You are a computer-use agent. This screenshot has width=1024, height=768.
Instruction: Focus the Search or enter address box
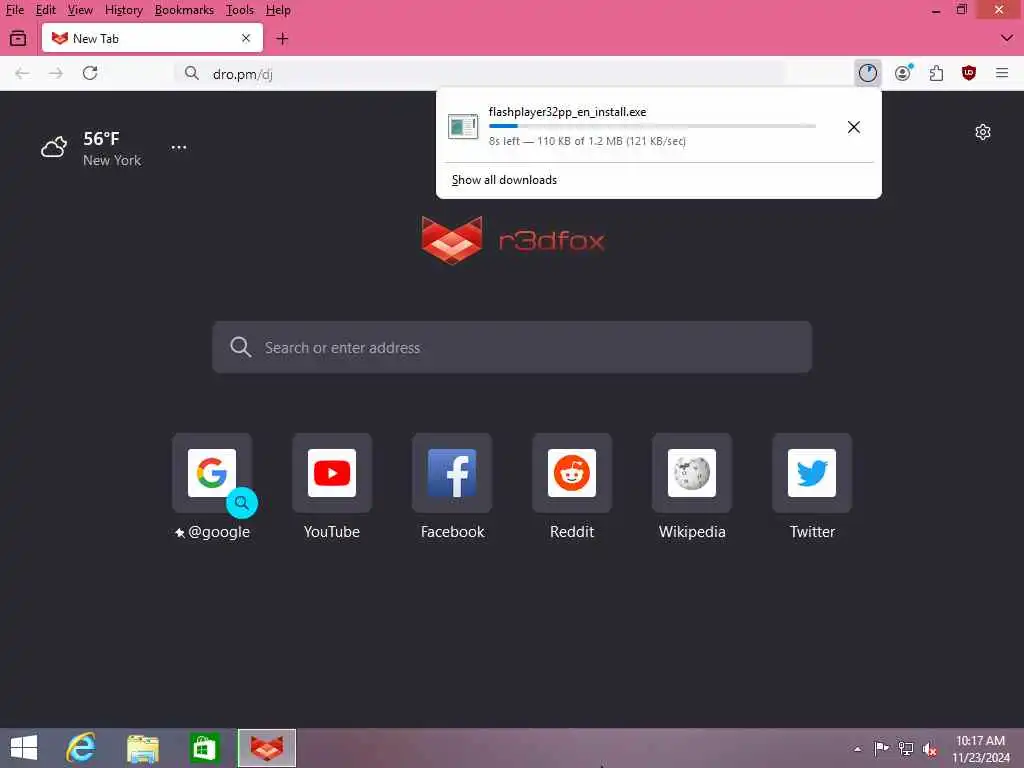tap(512, 347)
